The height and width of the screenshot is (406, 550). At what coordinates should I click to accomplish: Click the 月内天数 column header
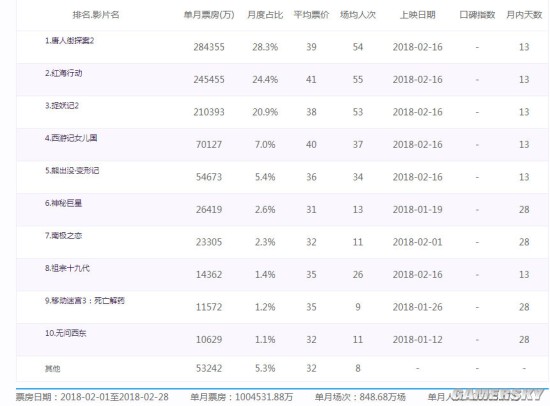524,15
